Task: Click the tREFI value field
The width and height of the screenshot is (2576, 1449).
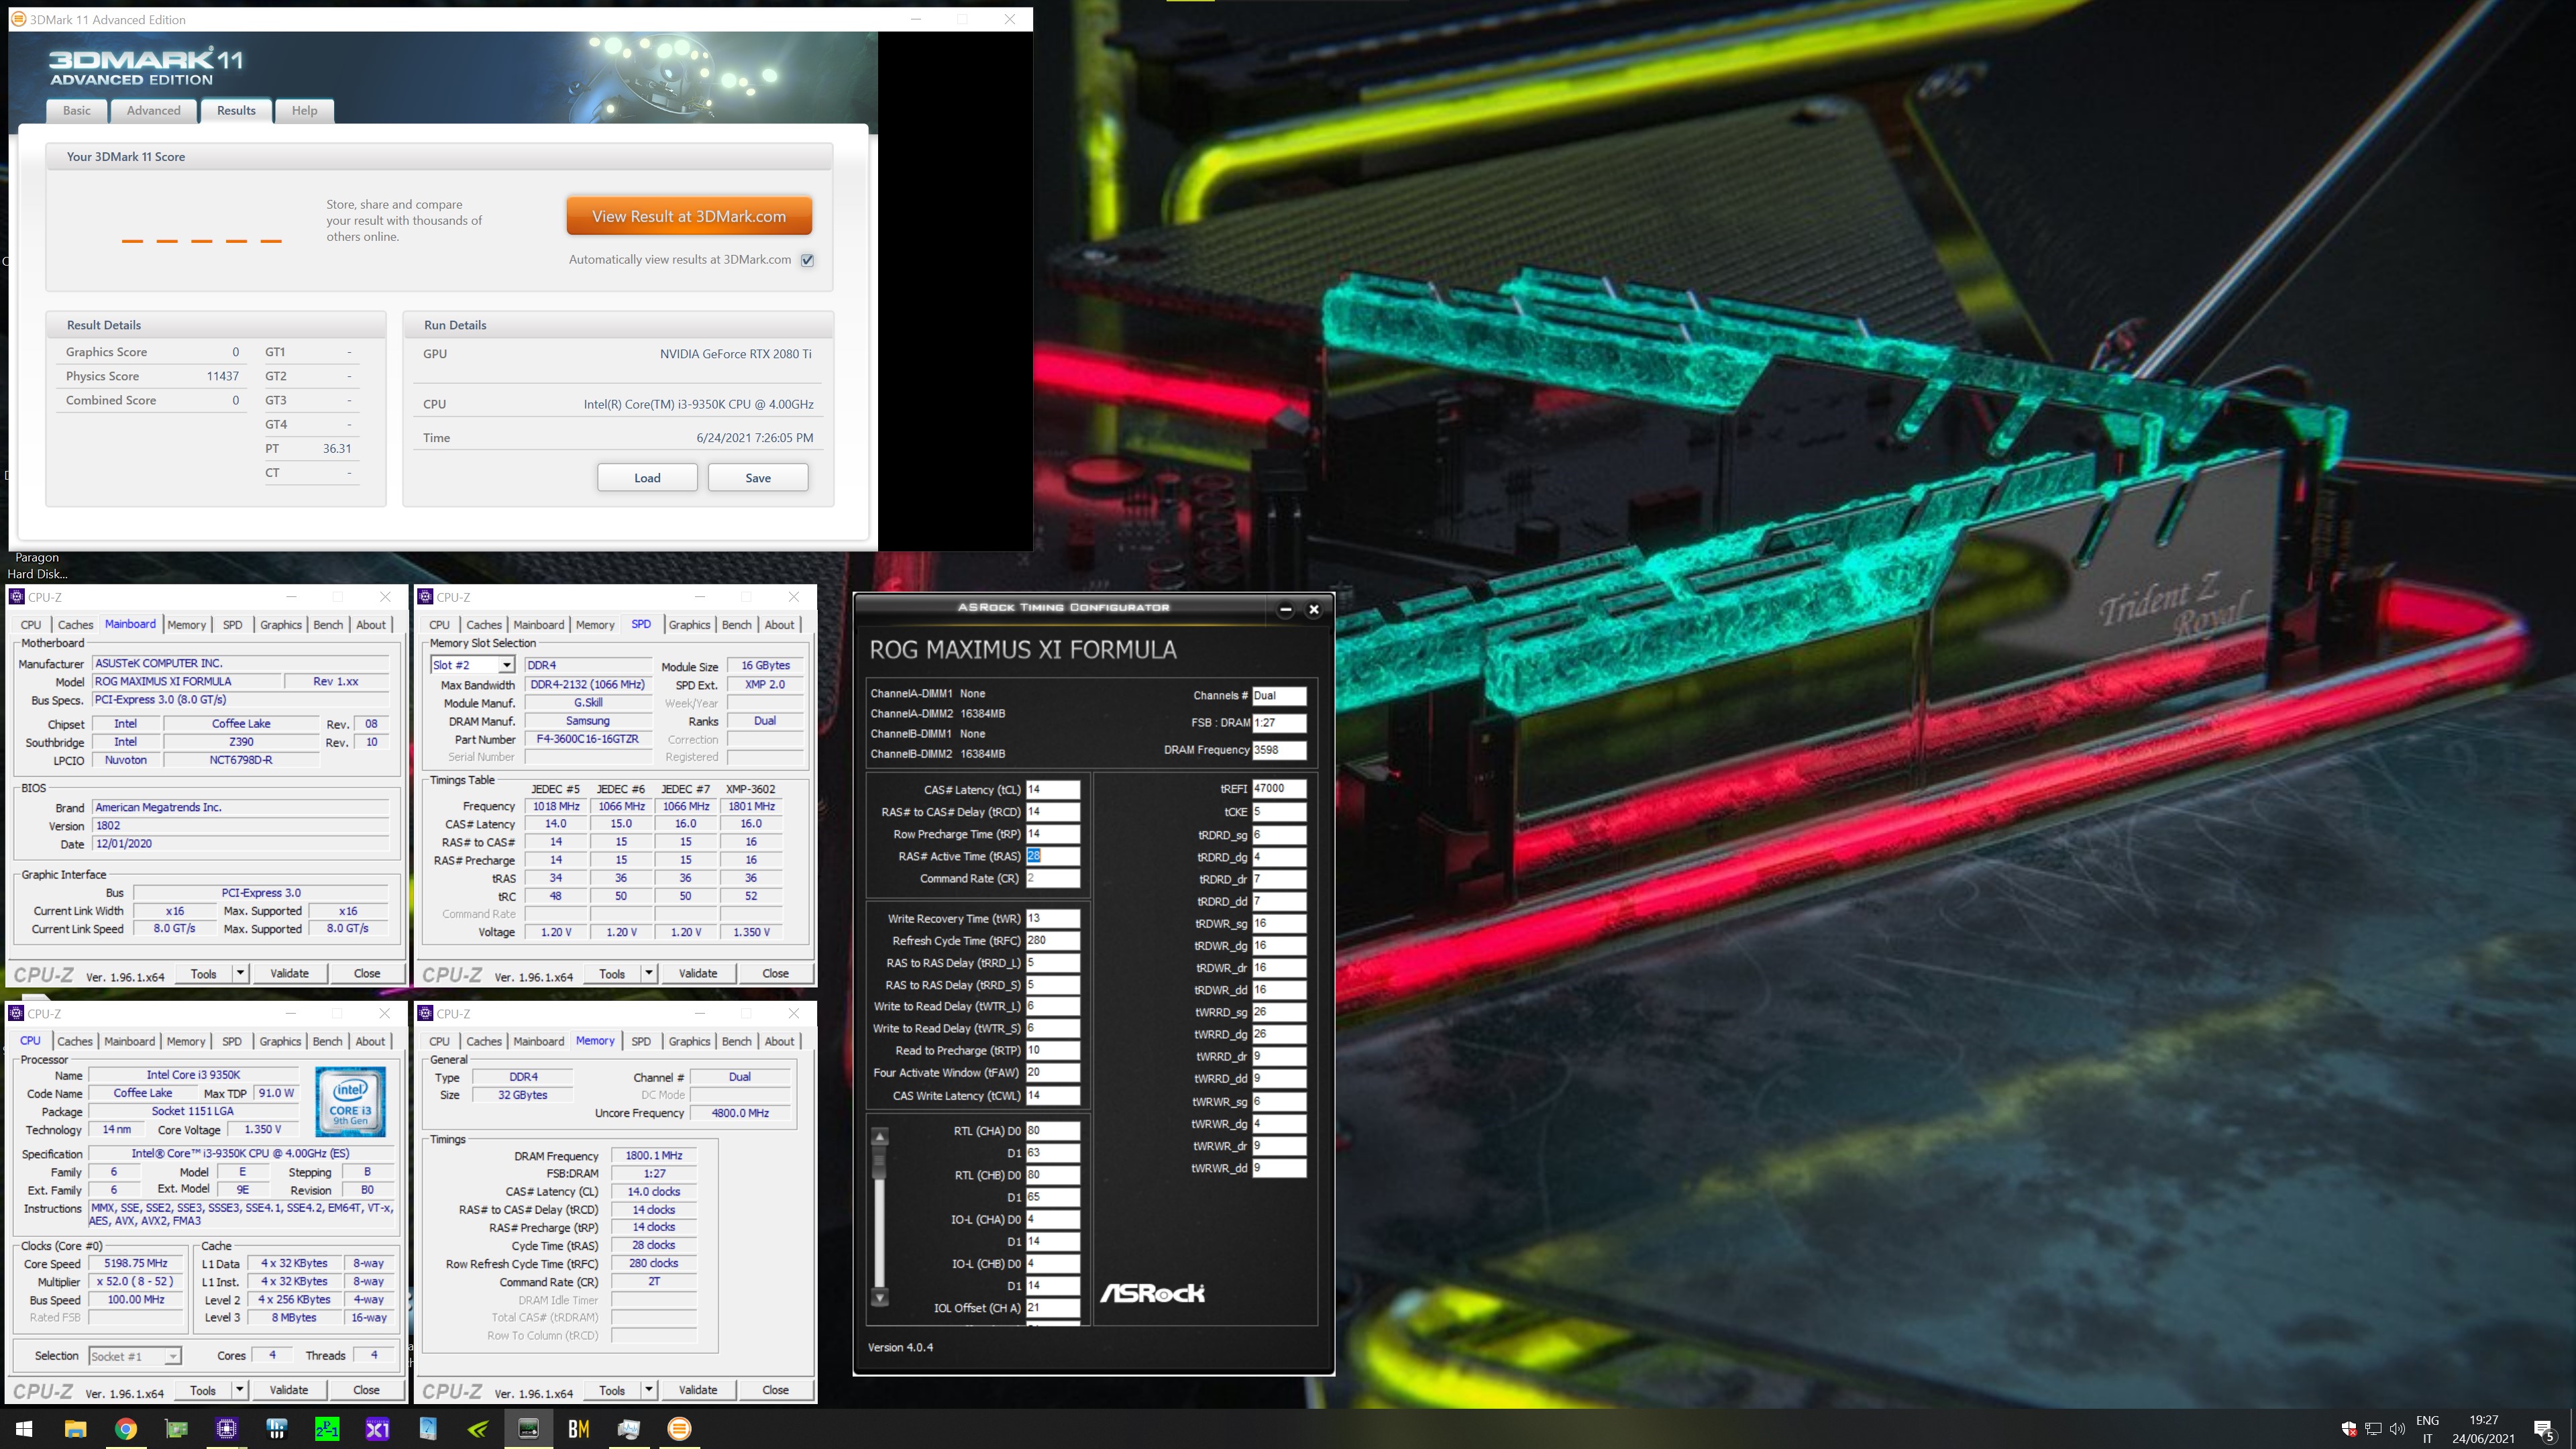Action: coord(1279,788)
